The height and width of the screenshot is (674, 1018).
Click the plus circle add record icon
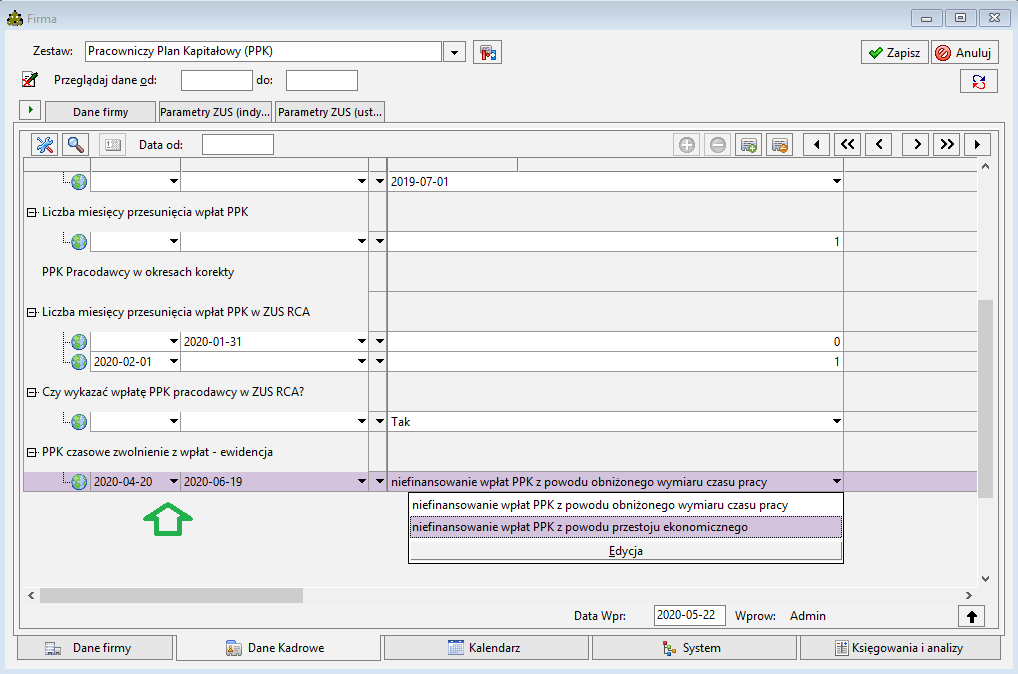point(687,144)
